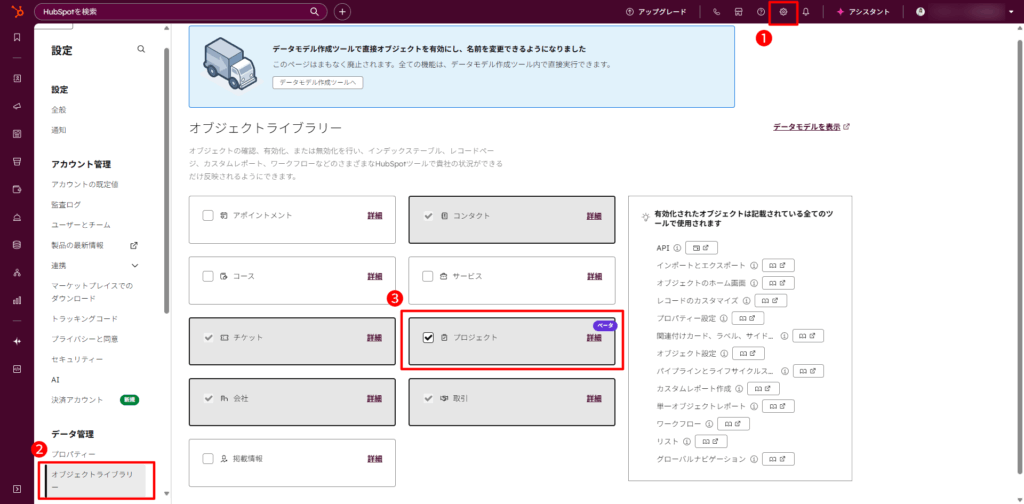Click the info icon next to インポートとエクスポート

pyautogui.click(x=753, y=266)
